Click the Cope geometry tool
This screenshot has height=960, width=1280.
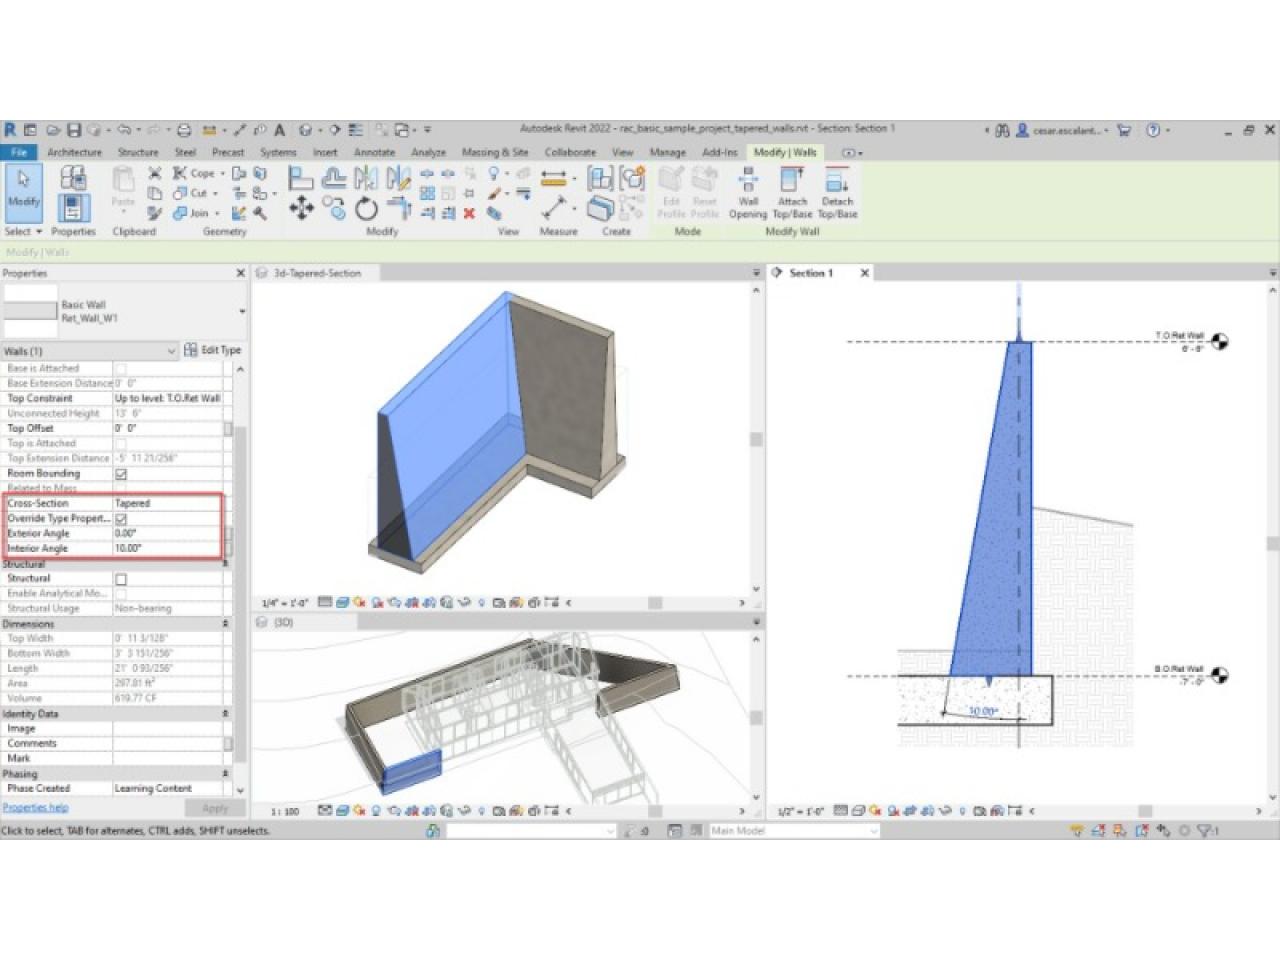coord(198,173)
